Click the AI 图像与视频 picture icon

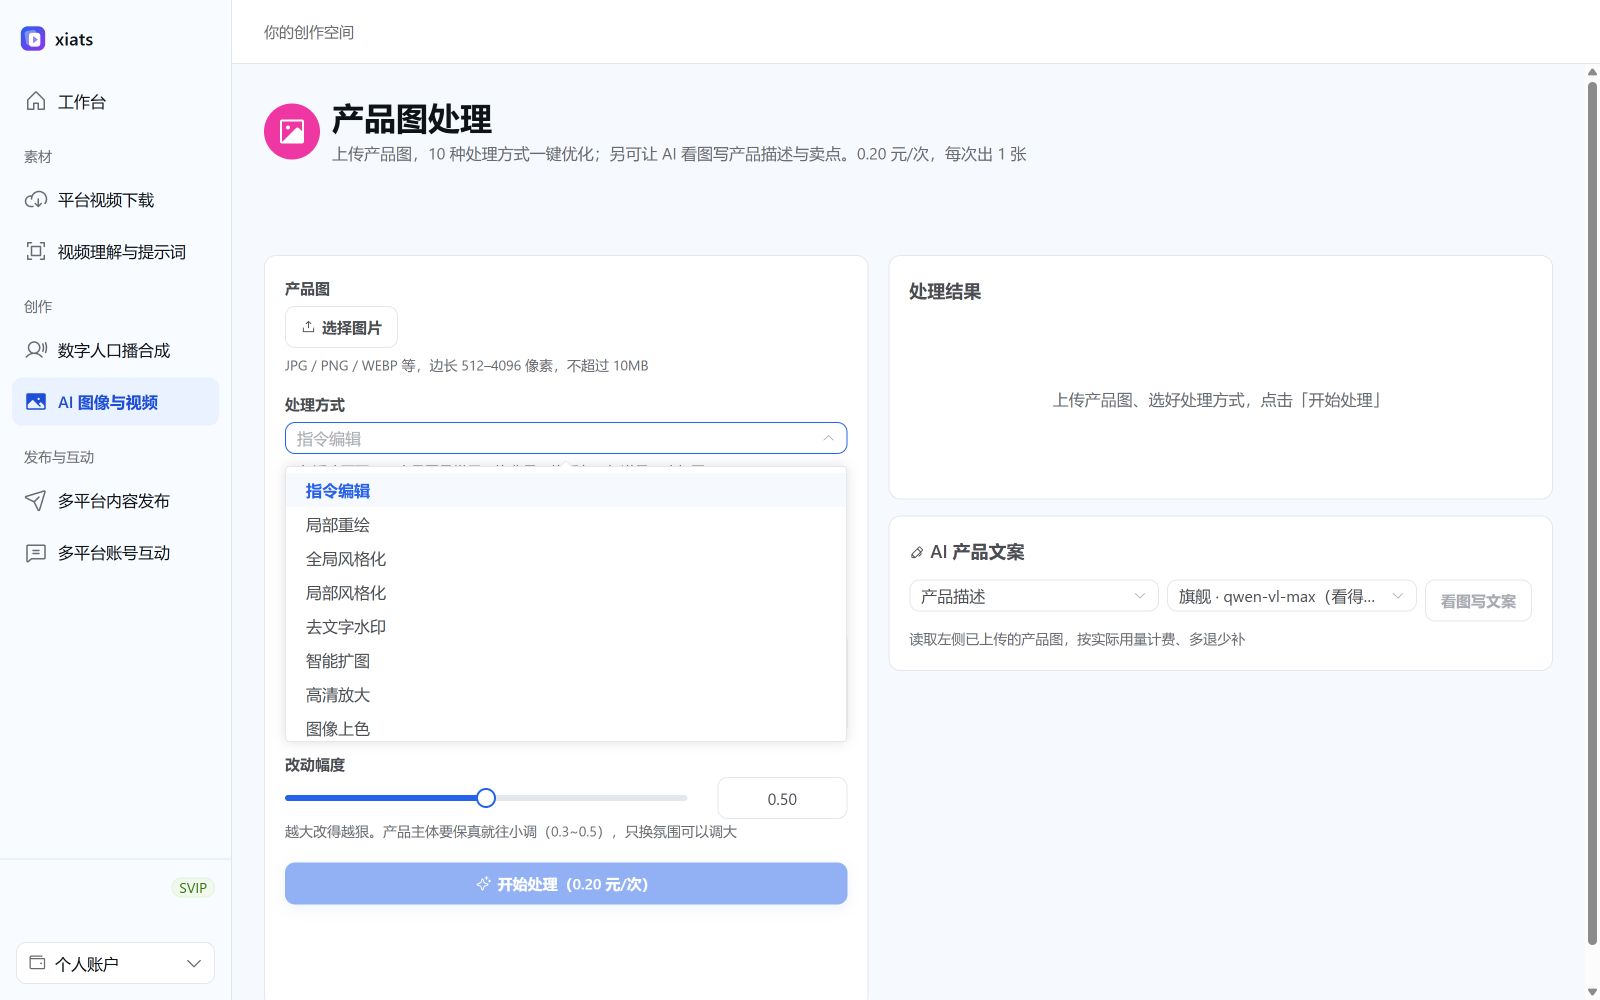click(36, 402)
